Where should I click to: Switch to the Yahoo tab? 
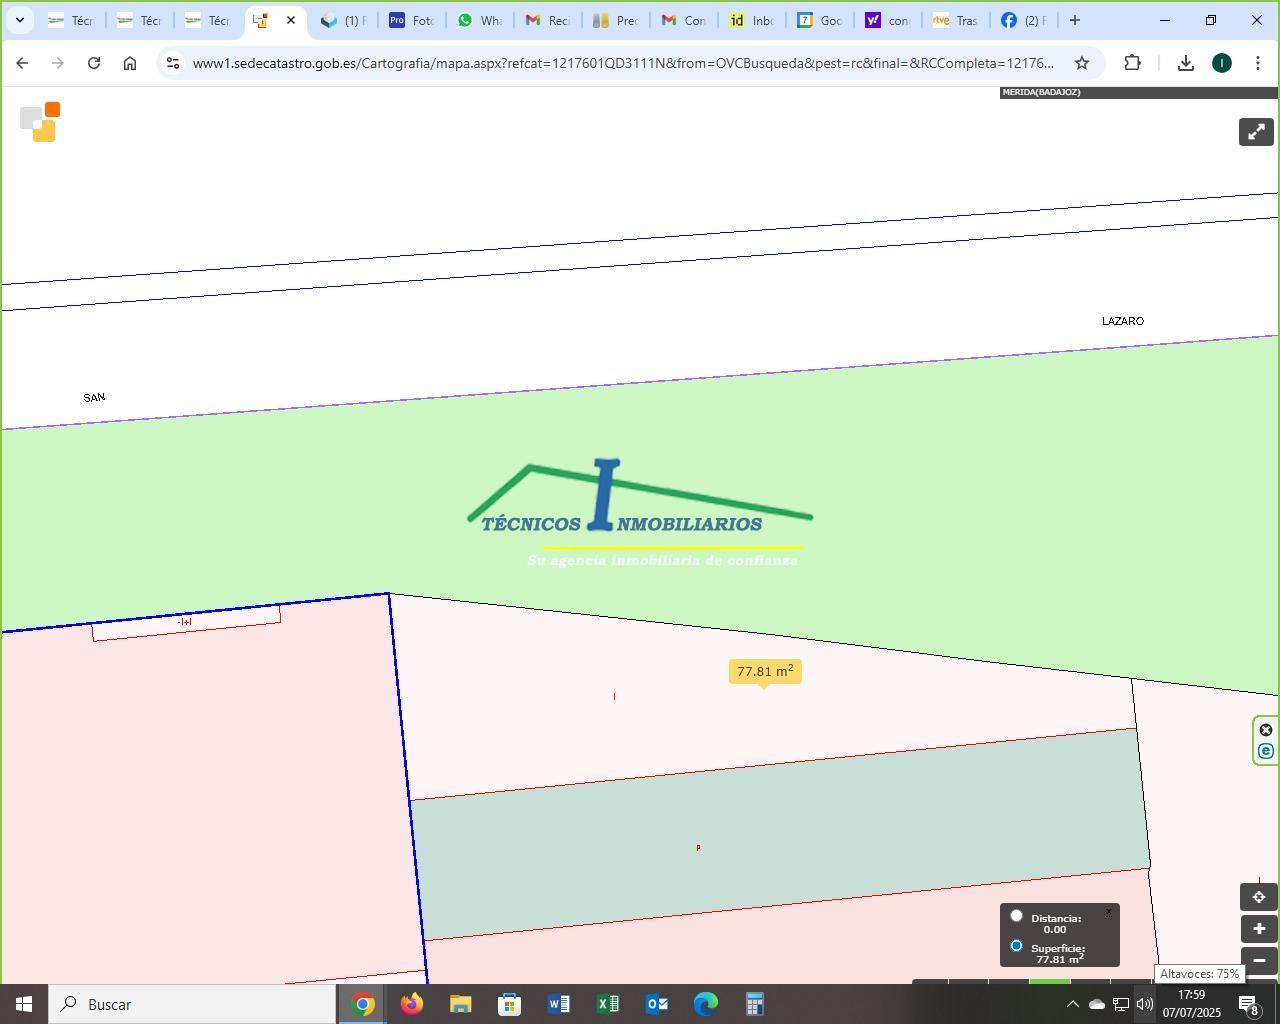[887, 20]
